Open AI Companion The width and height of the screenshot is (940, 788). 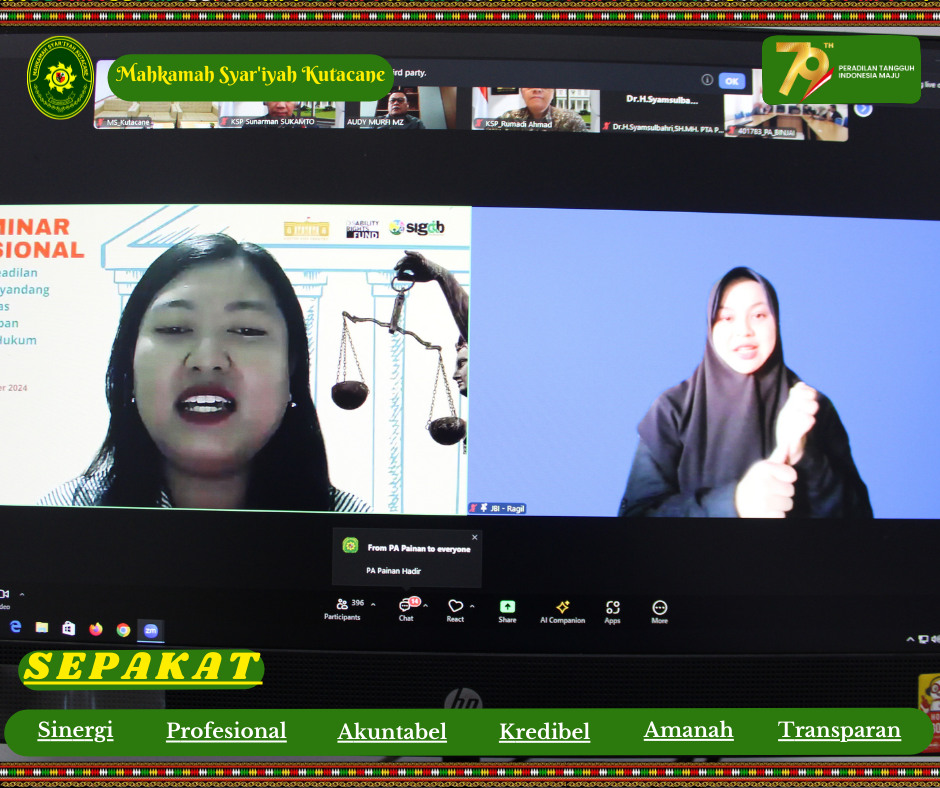pos(562,607)
